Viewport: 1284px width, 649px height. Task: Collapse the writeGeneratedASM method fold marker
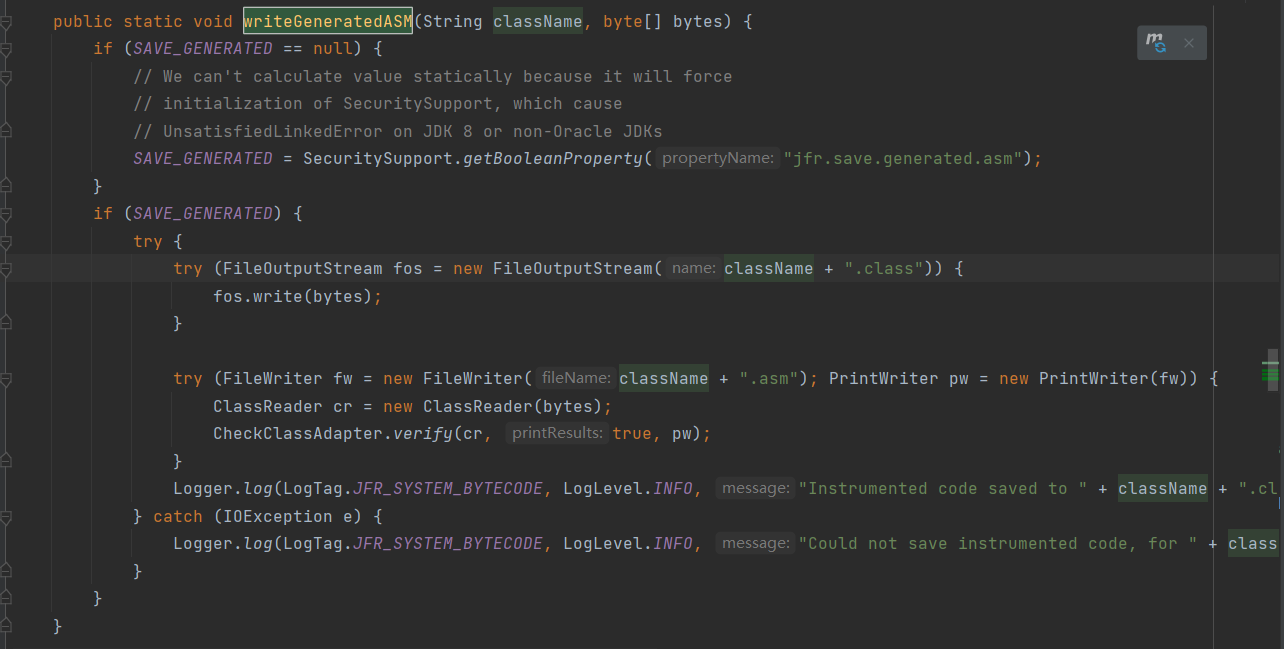[x=5, y=21]
